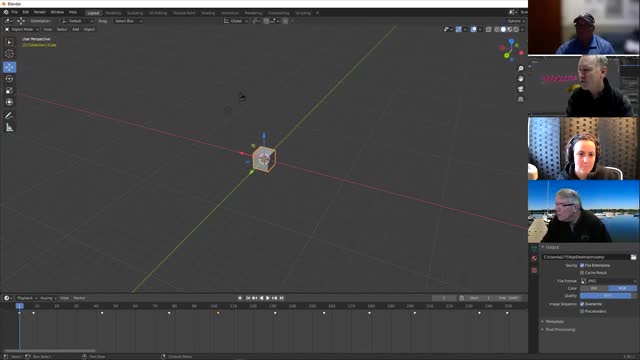Activate the Move tool
This screenshot has height=360, width=640.
coord(9,67)
